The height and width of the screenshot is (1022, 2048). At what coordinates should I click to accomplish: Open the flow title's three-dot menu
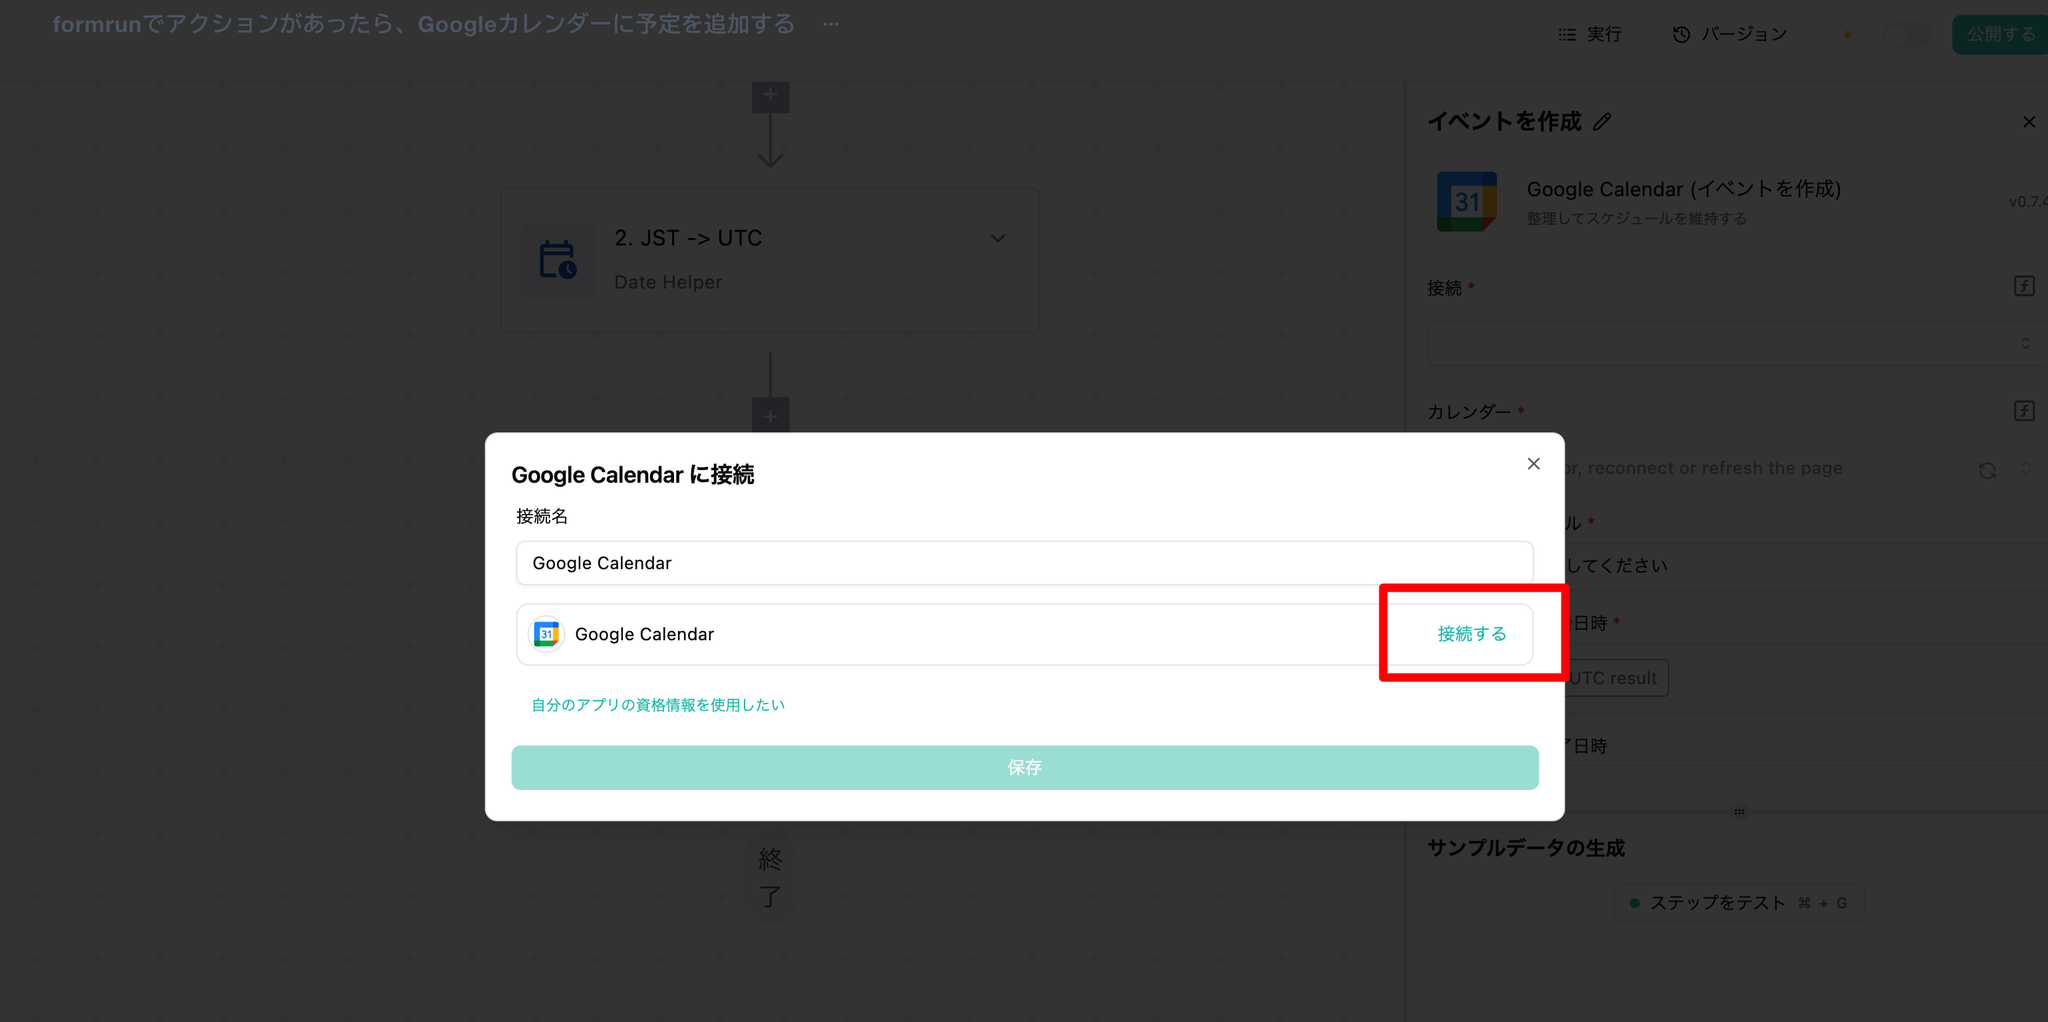831,24
